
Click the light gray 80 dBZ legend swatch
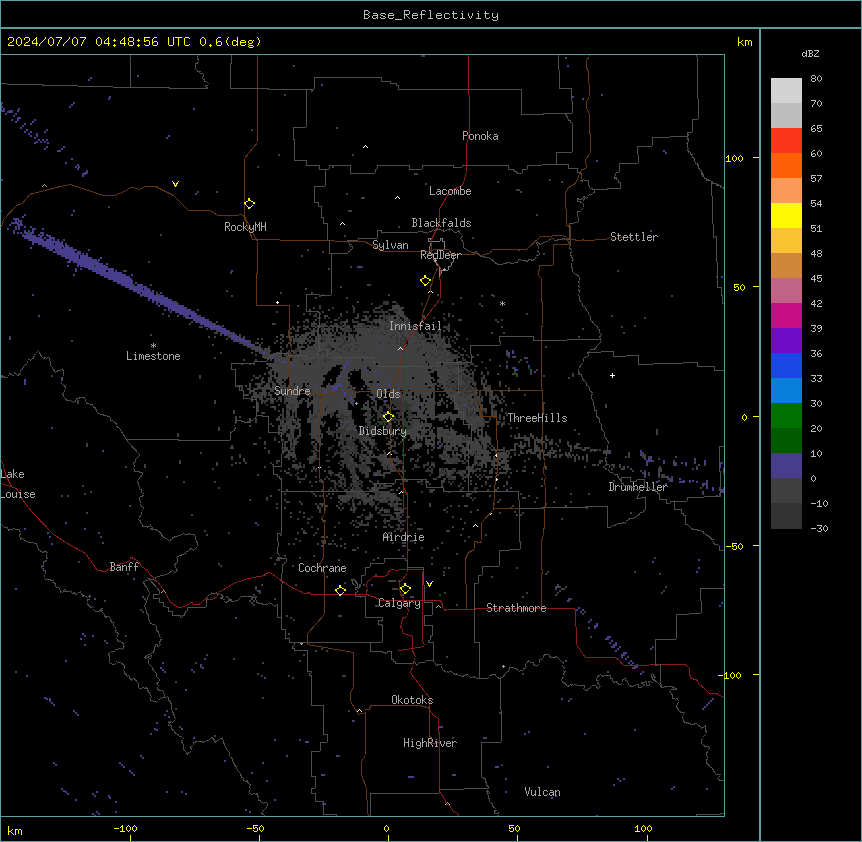786,91
